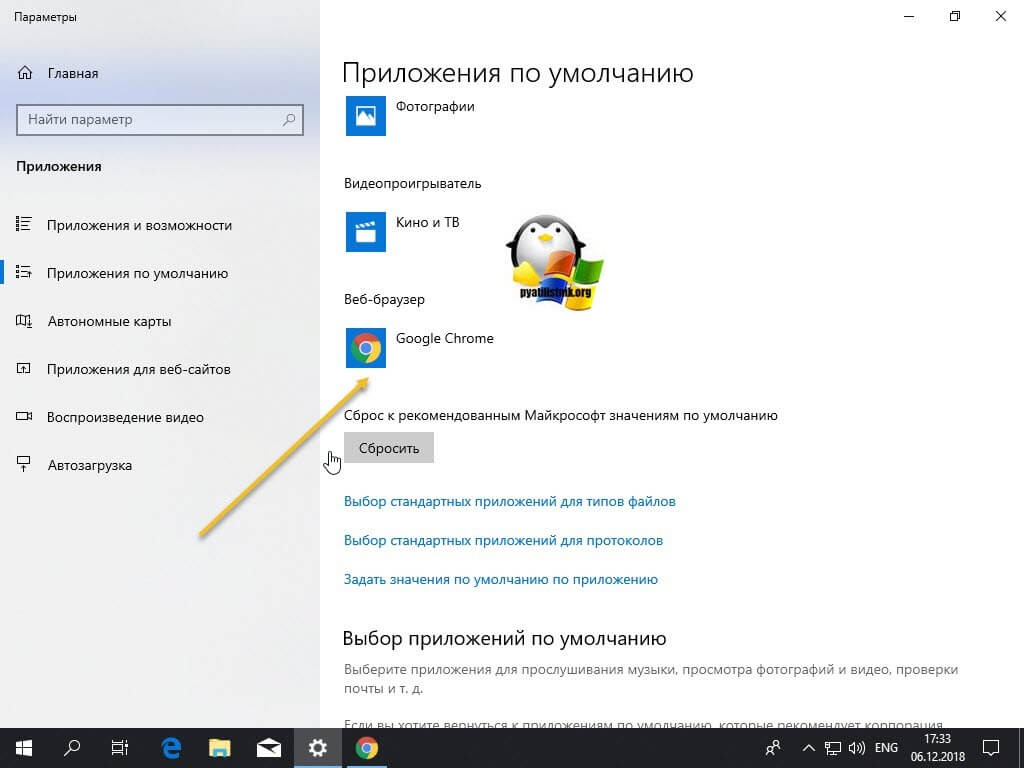Open clock and date 17:33

pyautogui.click(x=937, y=748)
